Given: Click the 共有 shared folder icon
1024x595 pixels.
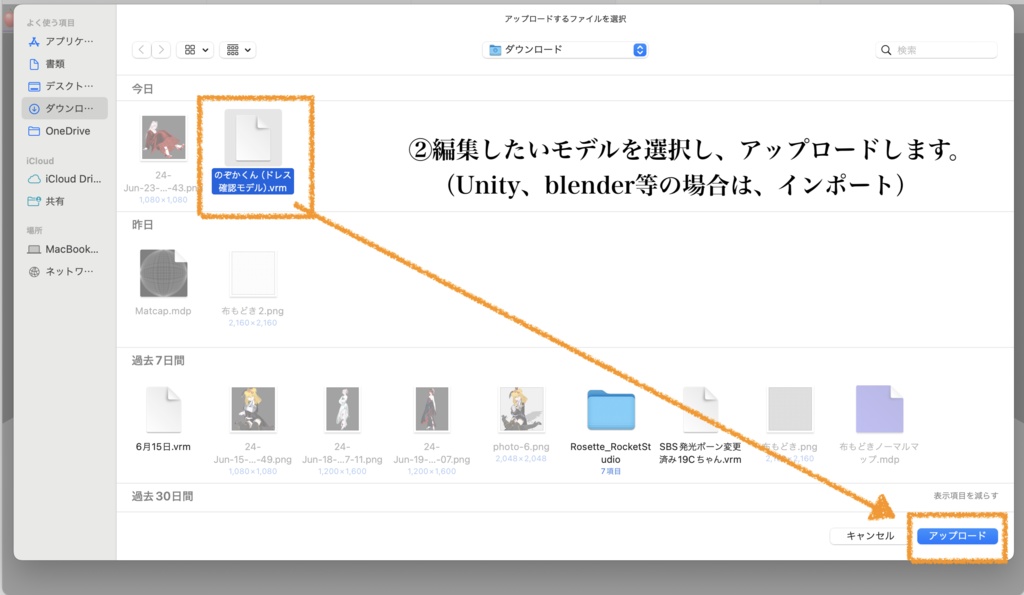Looking at the screenshot, I should click(34, 201).
